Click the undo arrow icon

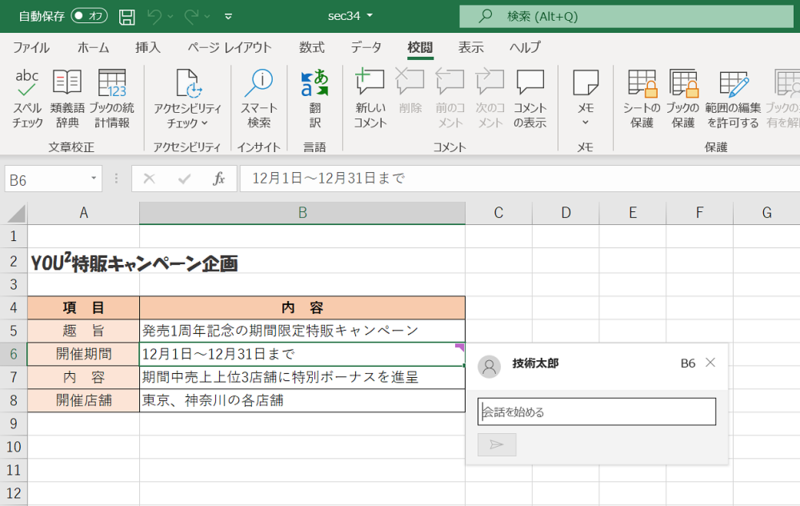[155, 16]
